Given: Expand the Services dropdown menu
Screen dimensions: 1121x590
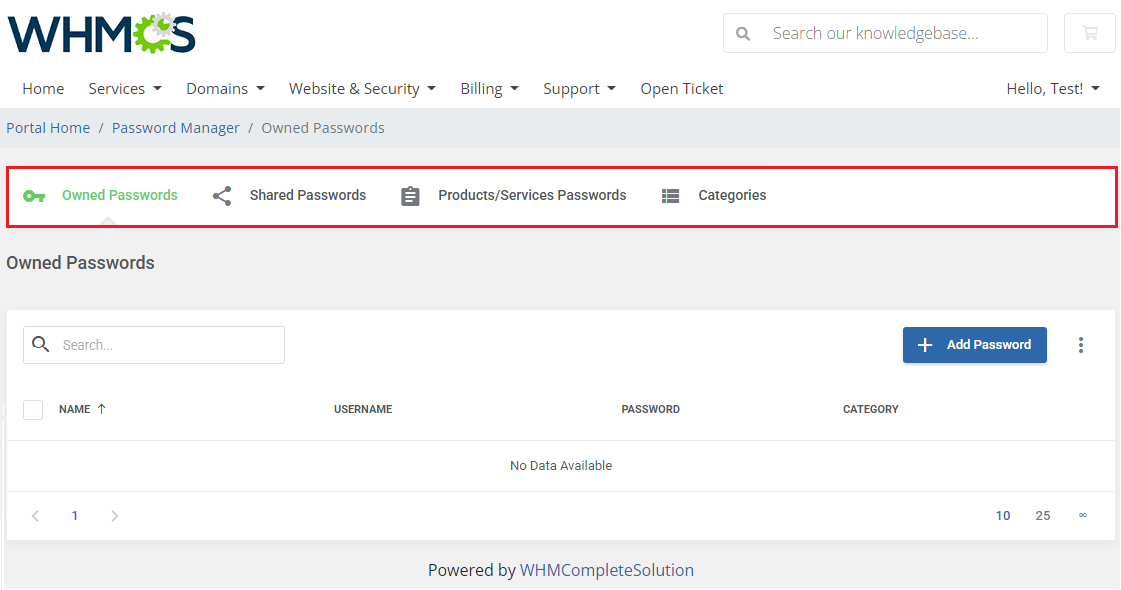Looking at the screenshot, I should point(125,89).
